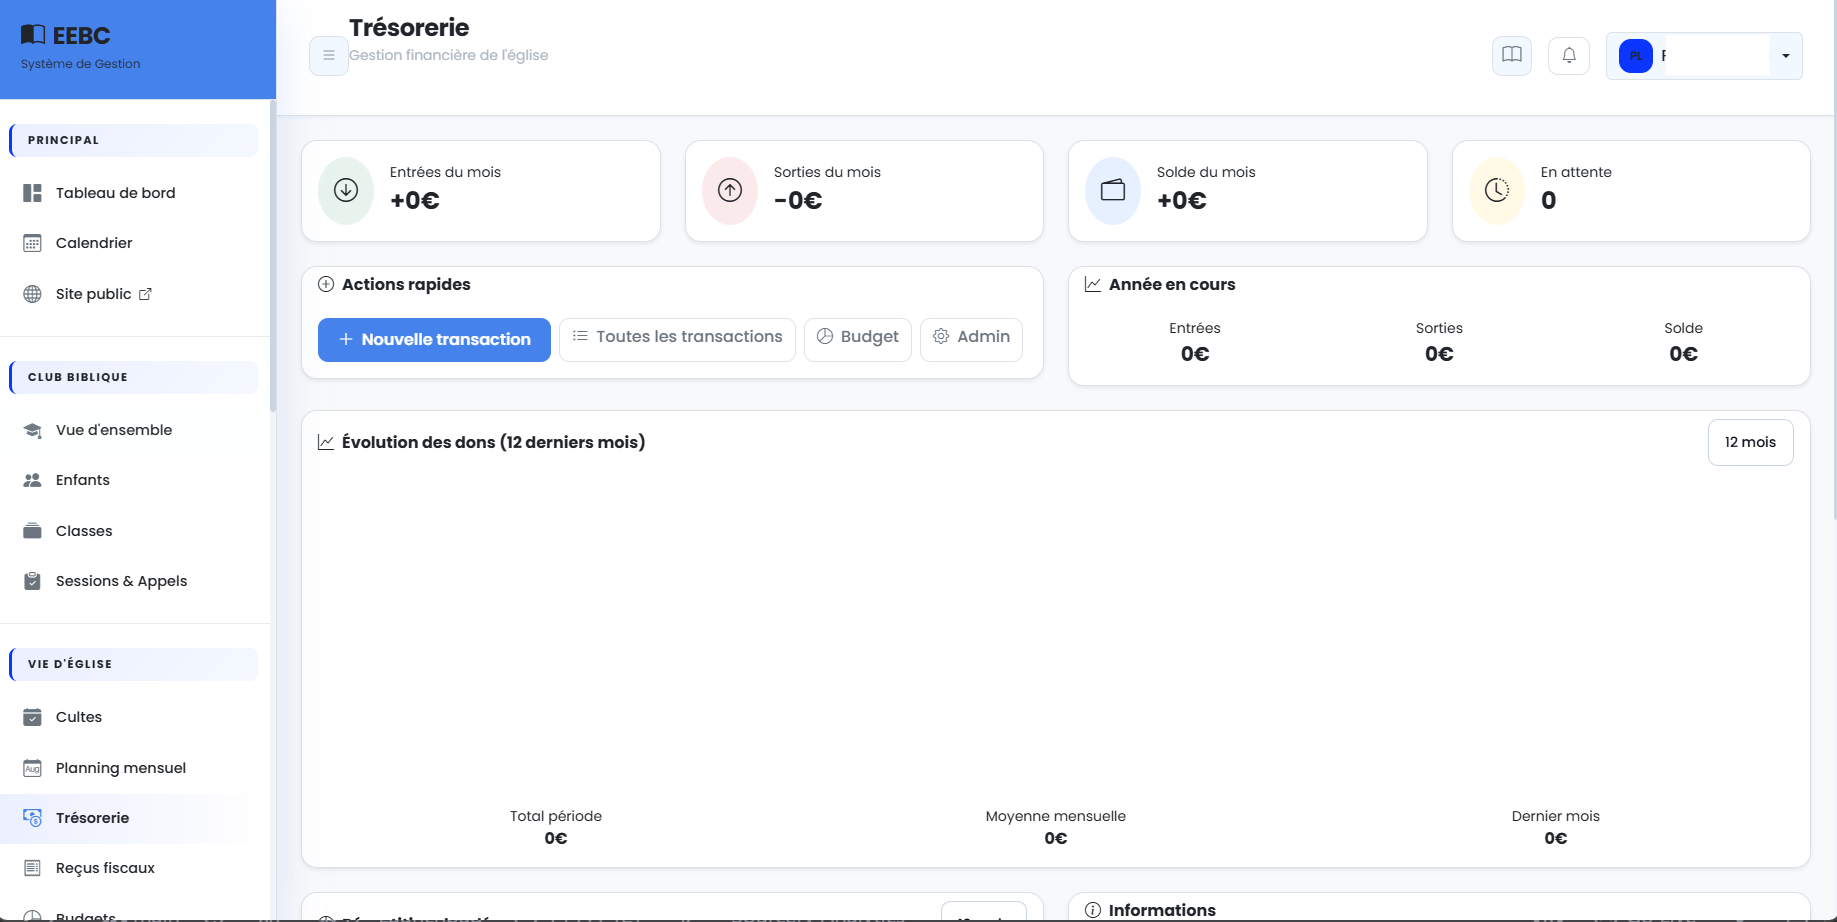
Task: Click the Enfants people icon
Action: point(31,480)
